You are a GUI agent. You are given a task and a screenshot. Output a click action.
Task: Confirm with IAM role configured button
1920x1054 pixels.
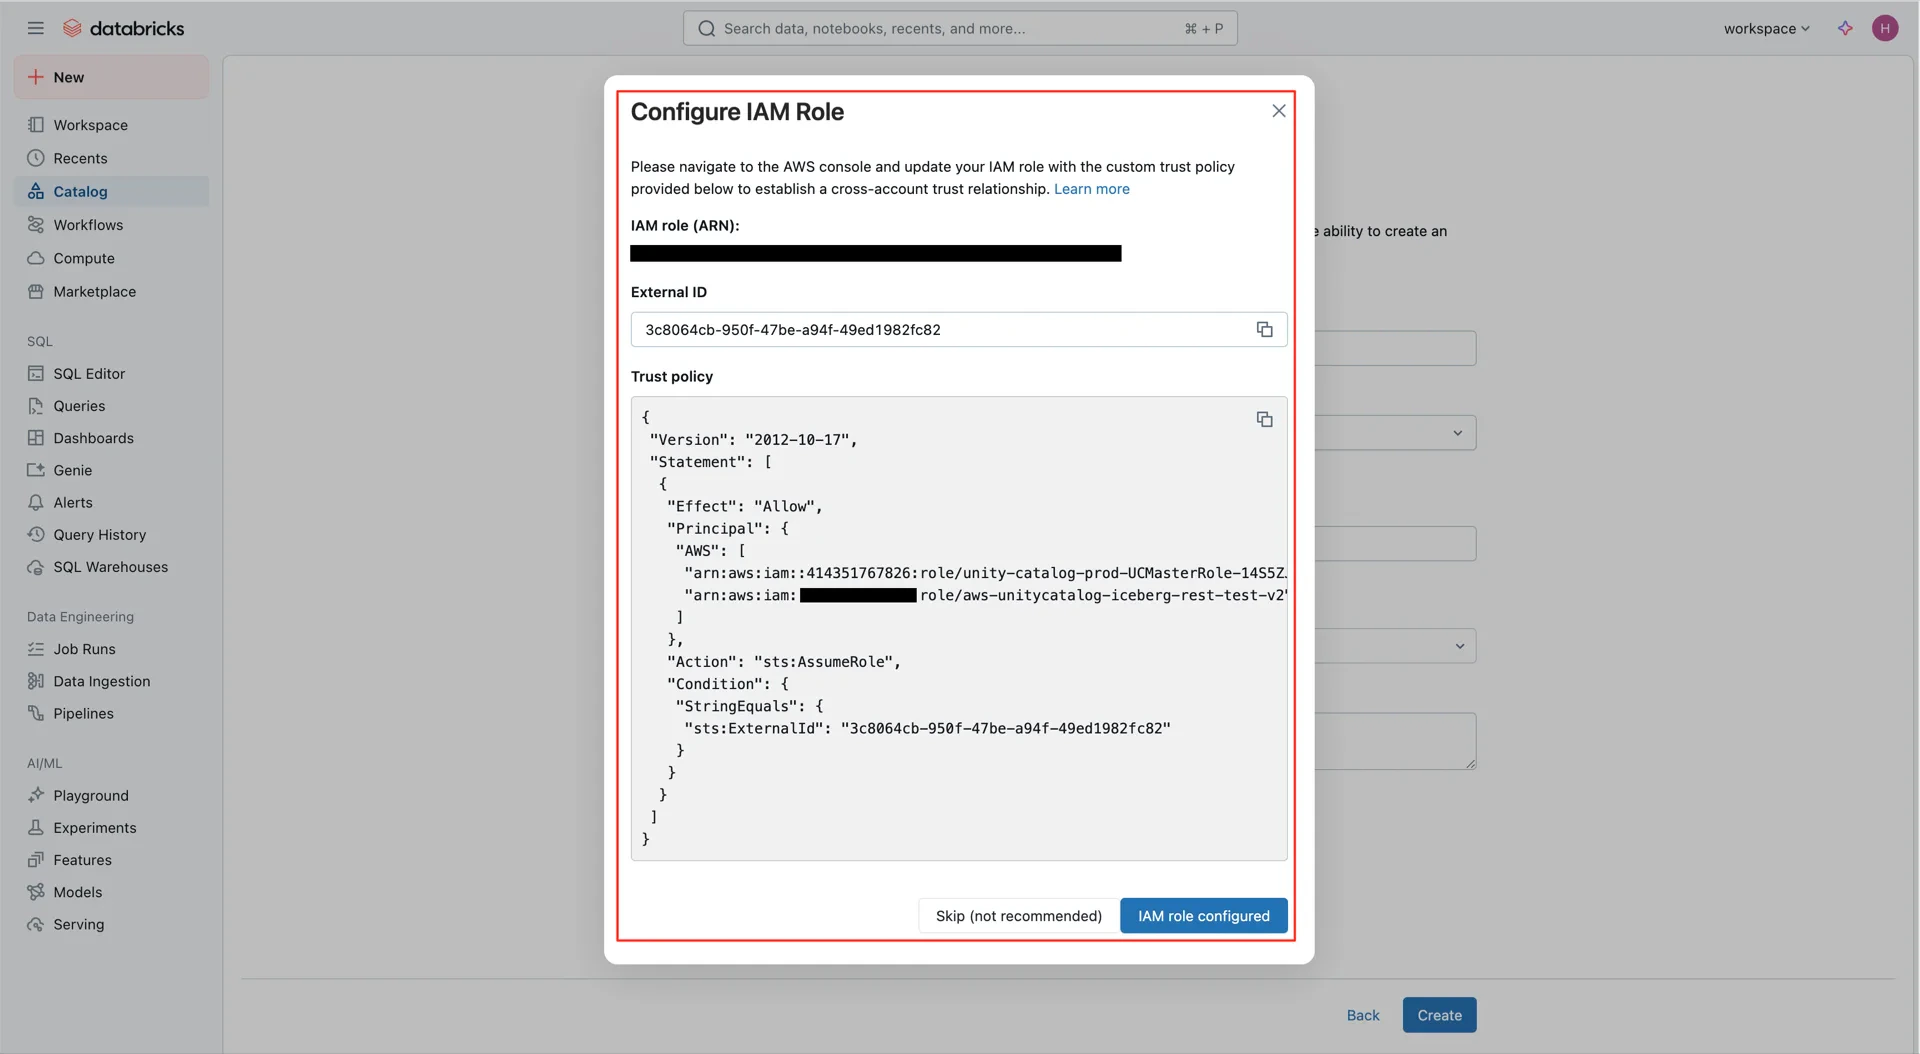pyautogui.click(x=1203, y=916)
